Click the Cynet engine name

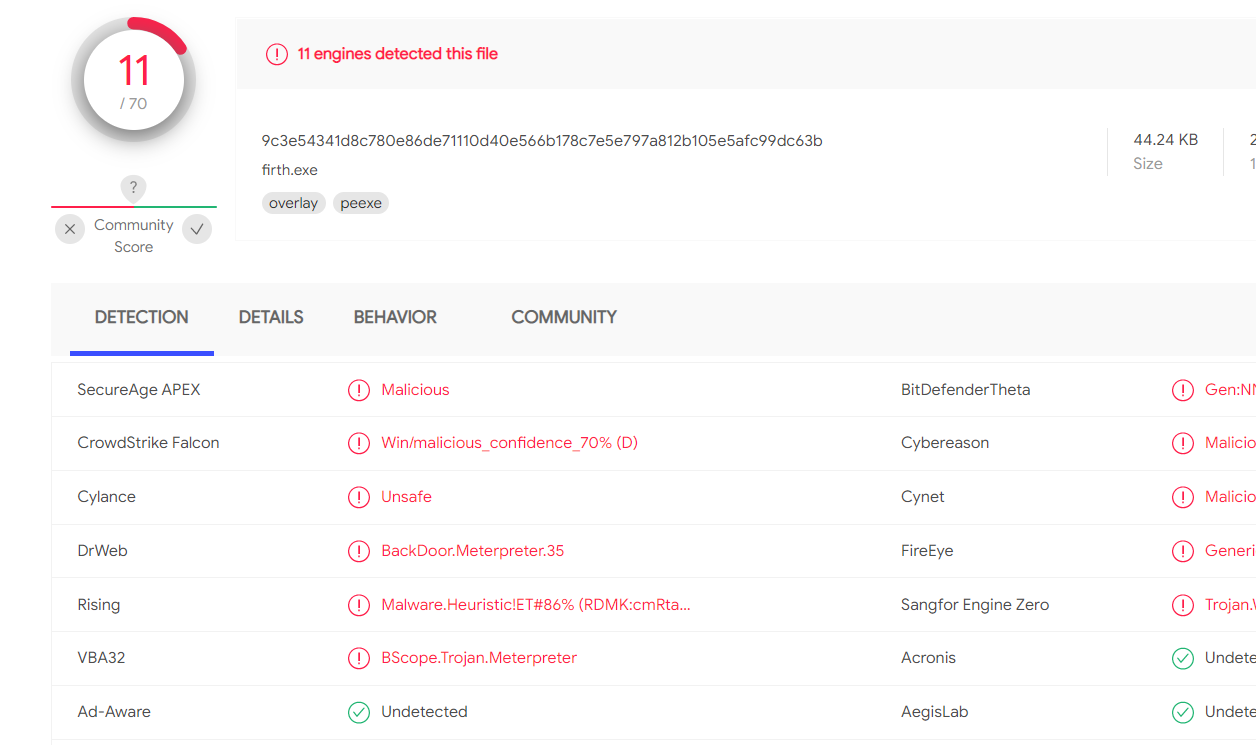coord(922,497)
